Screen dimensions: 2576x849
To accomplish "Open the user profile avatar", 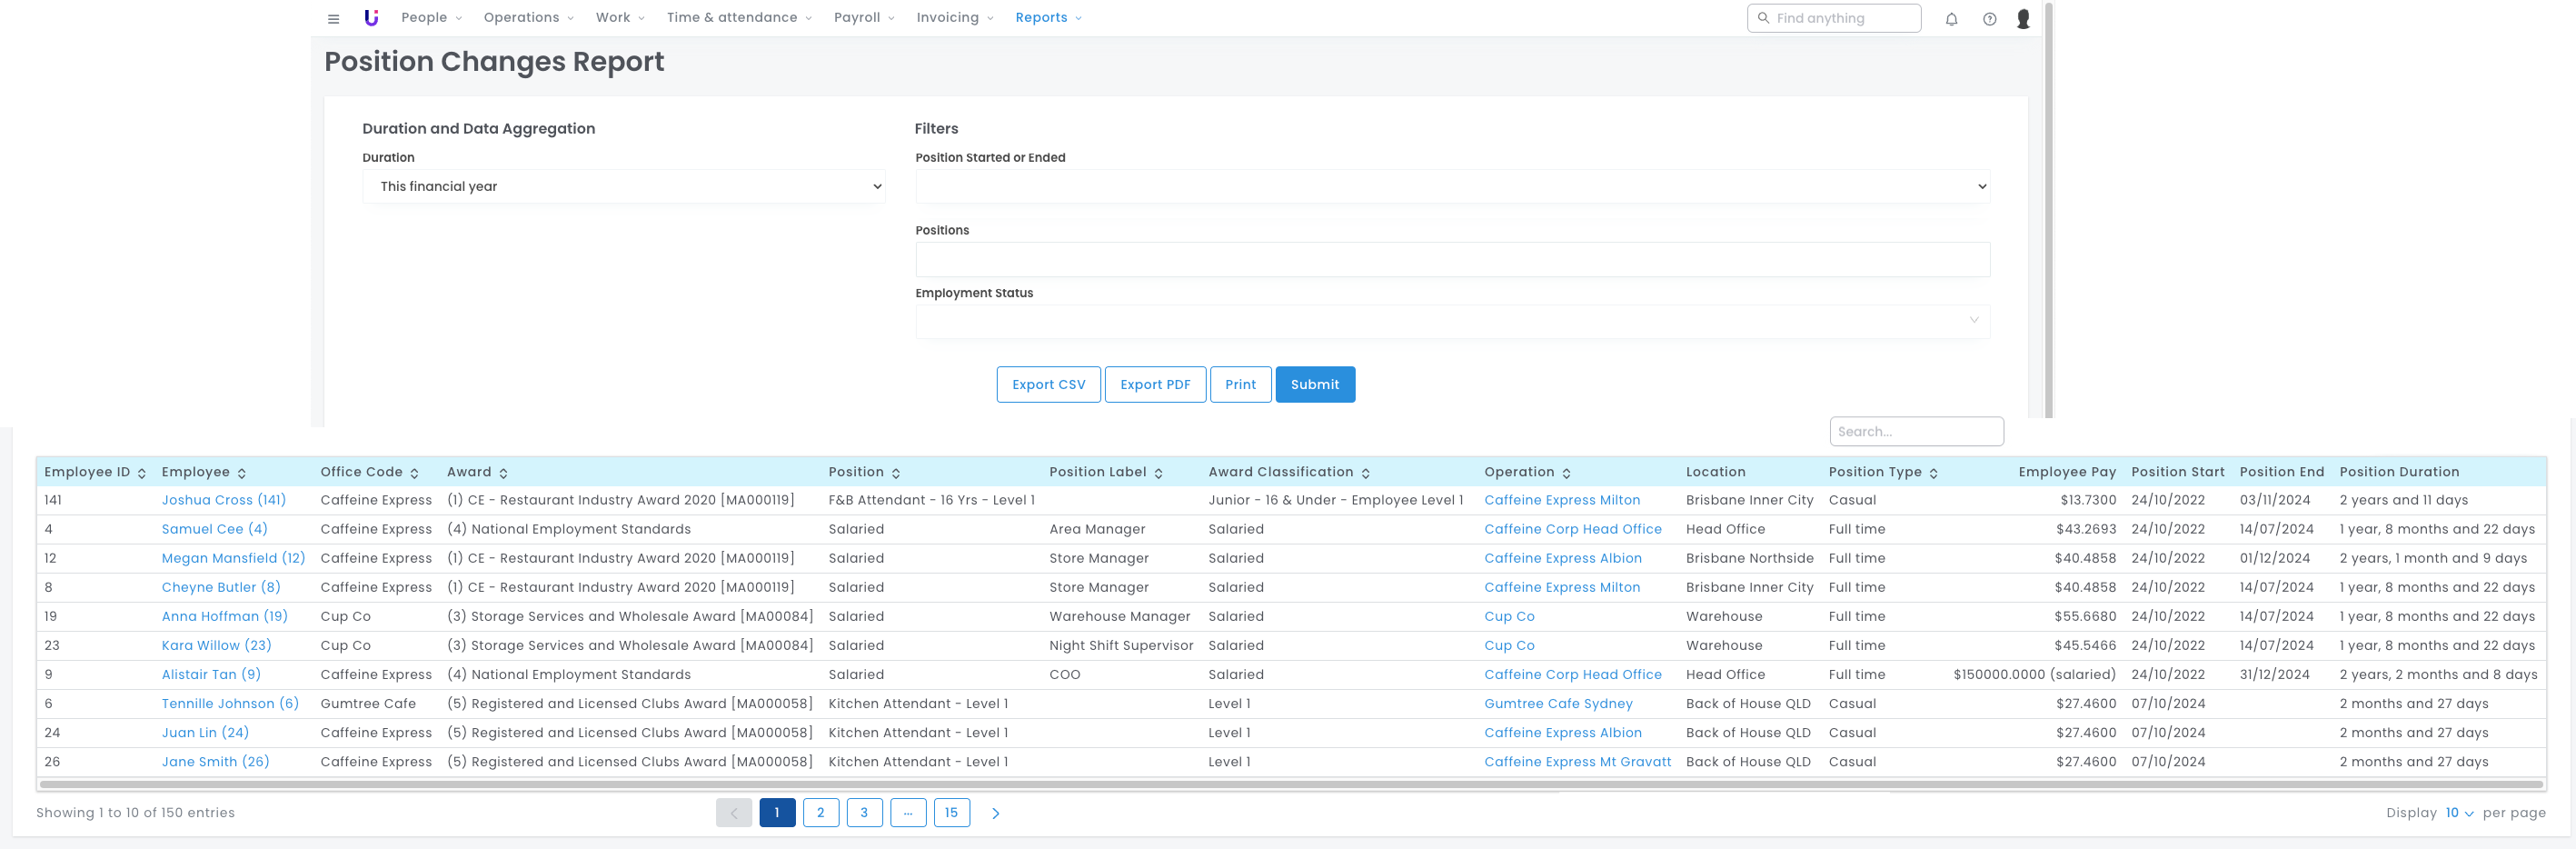I will [2022, 19].
